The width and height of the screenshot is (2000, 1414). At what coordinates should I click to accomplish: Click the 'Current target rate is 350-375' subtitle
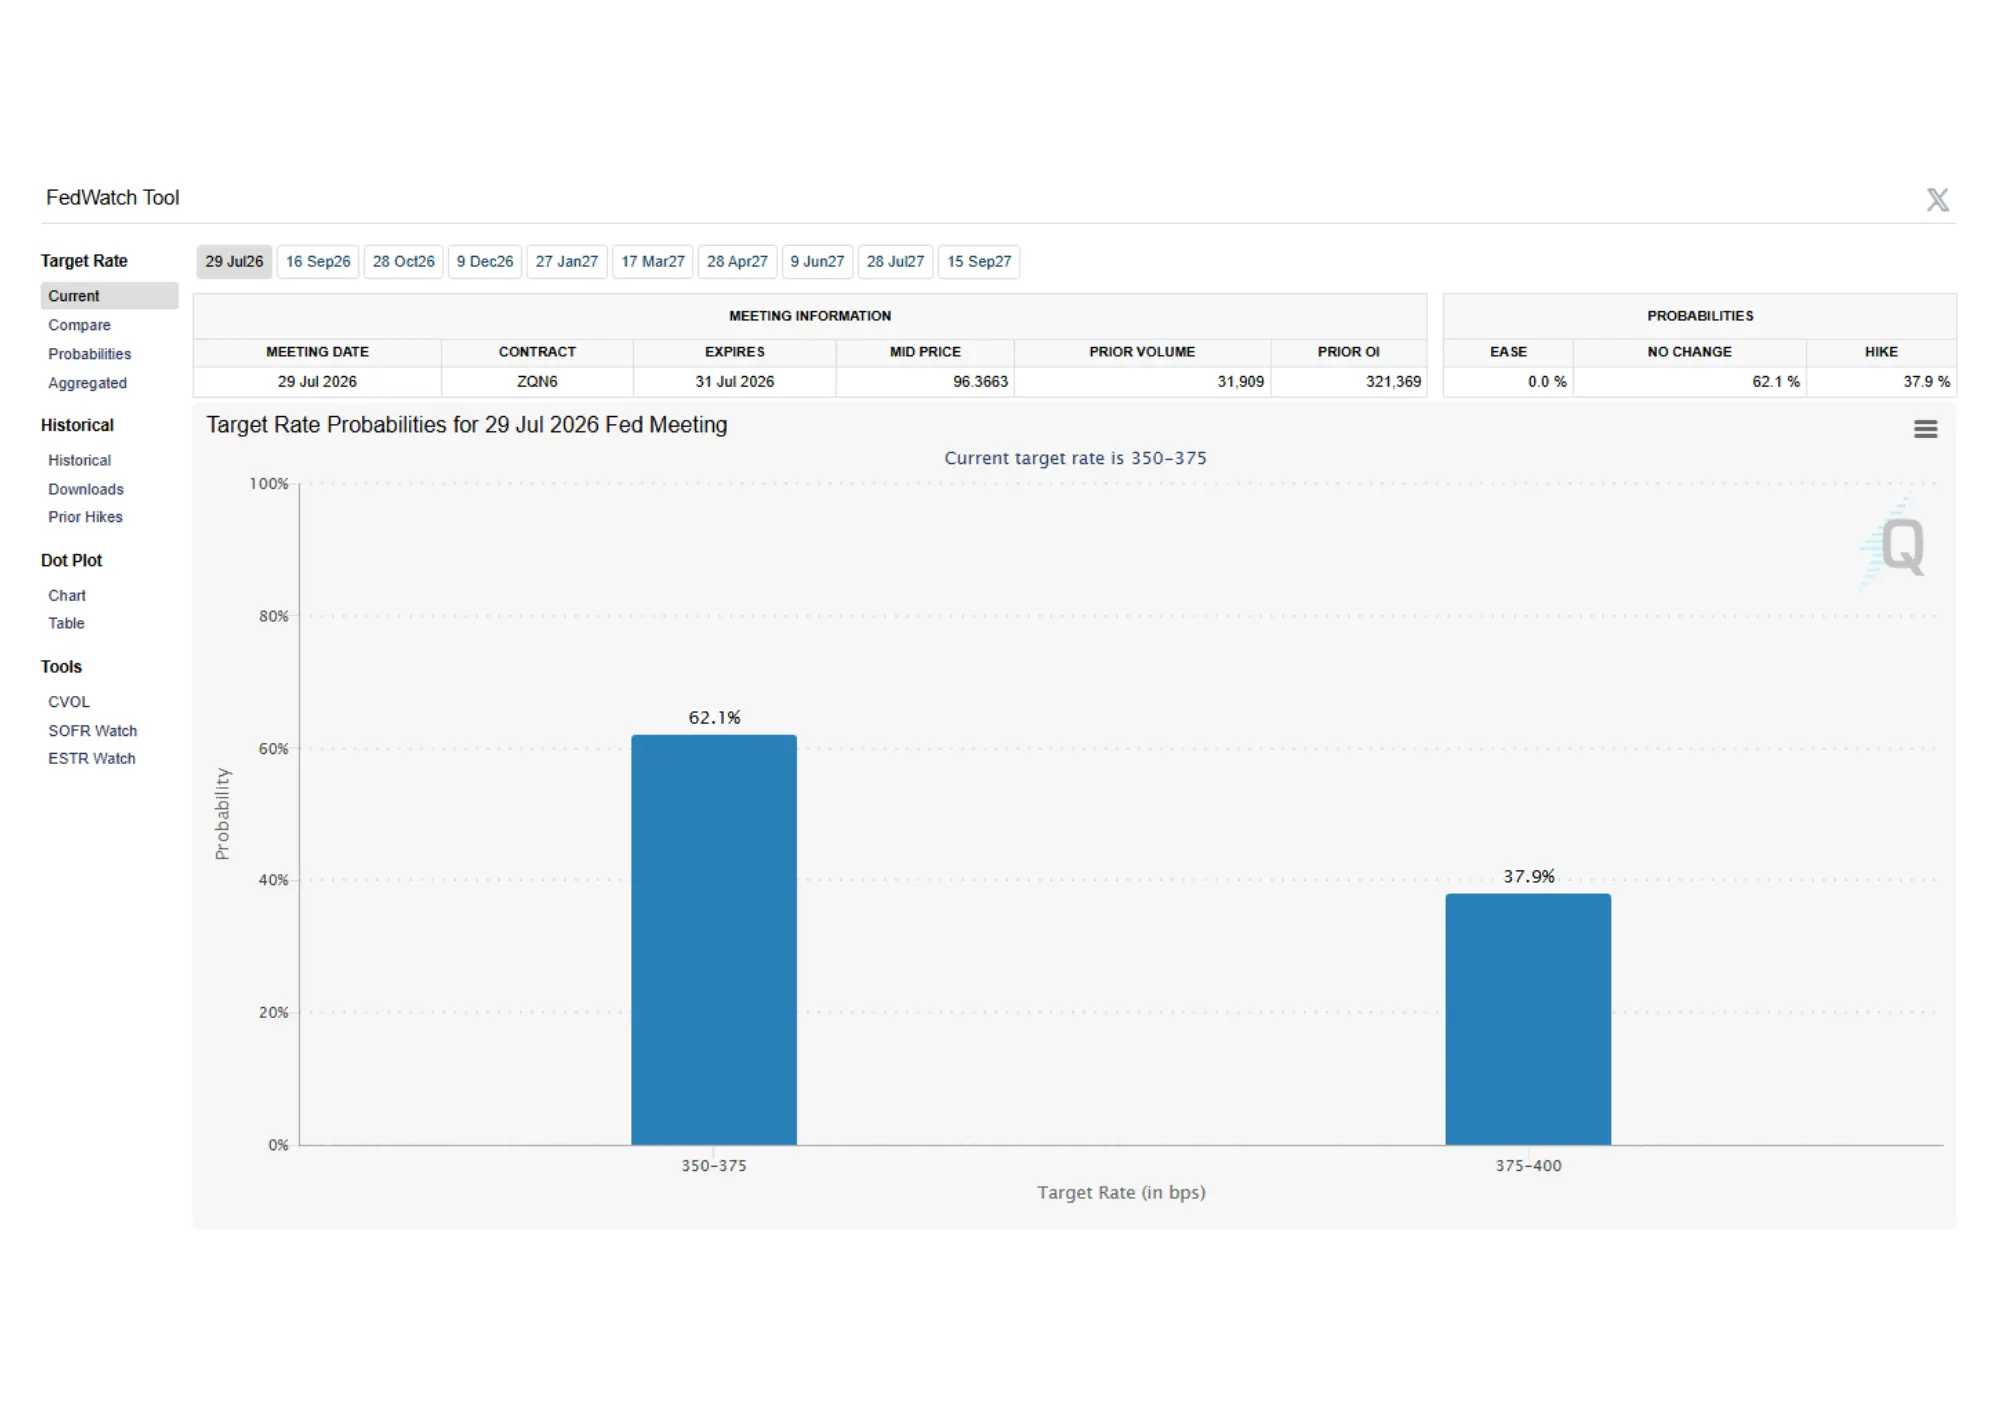pyautogui.click(x=1075, y=458)
